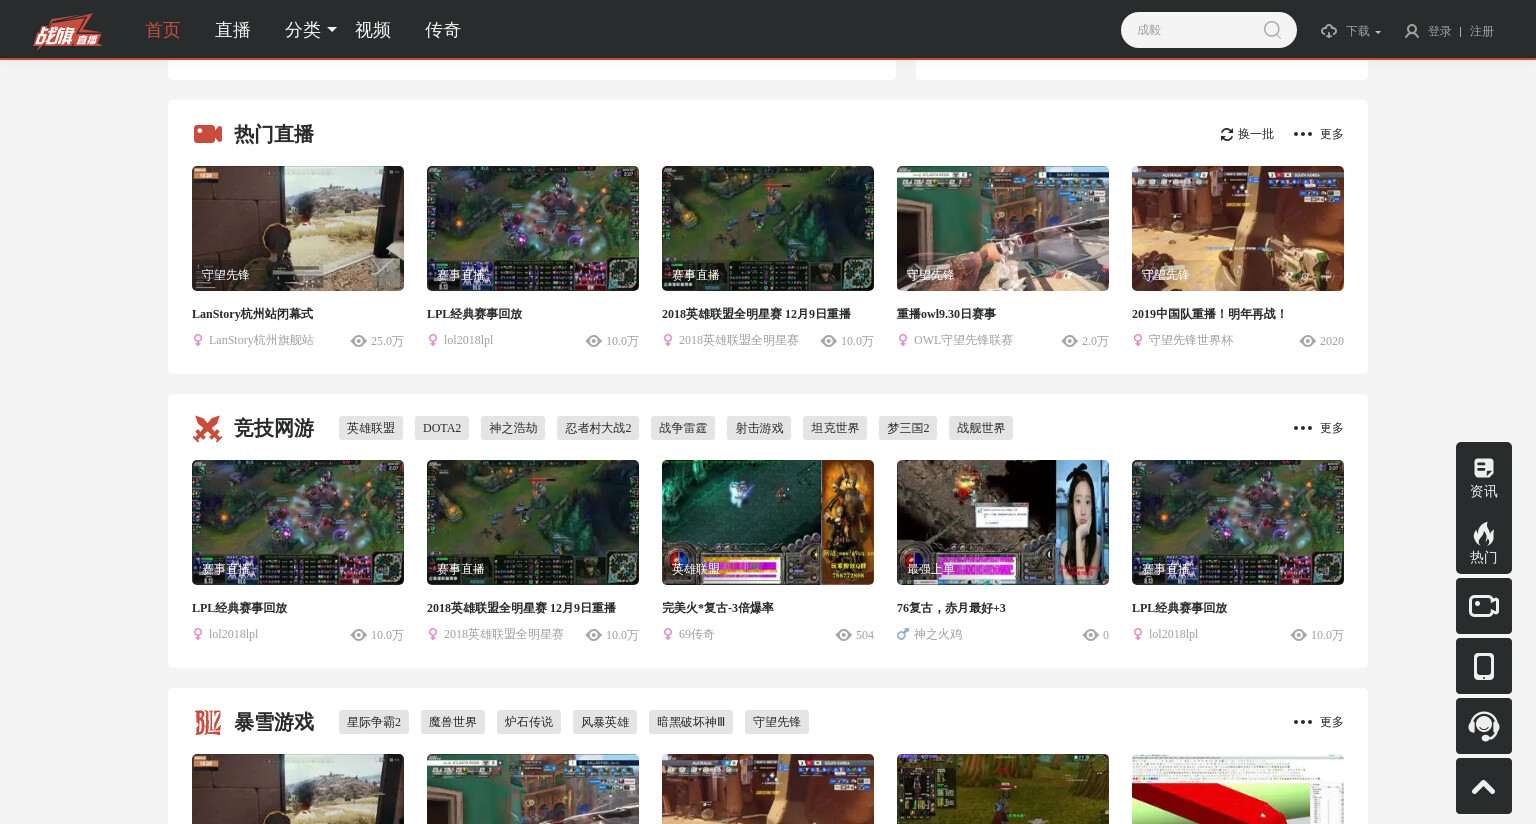Click the 登录 login link
The image size is (1536, 824).
click(1440, 31)
